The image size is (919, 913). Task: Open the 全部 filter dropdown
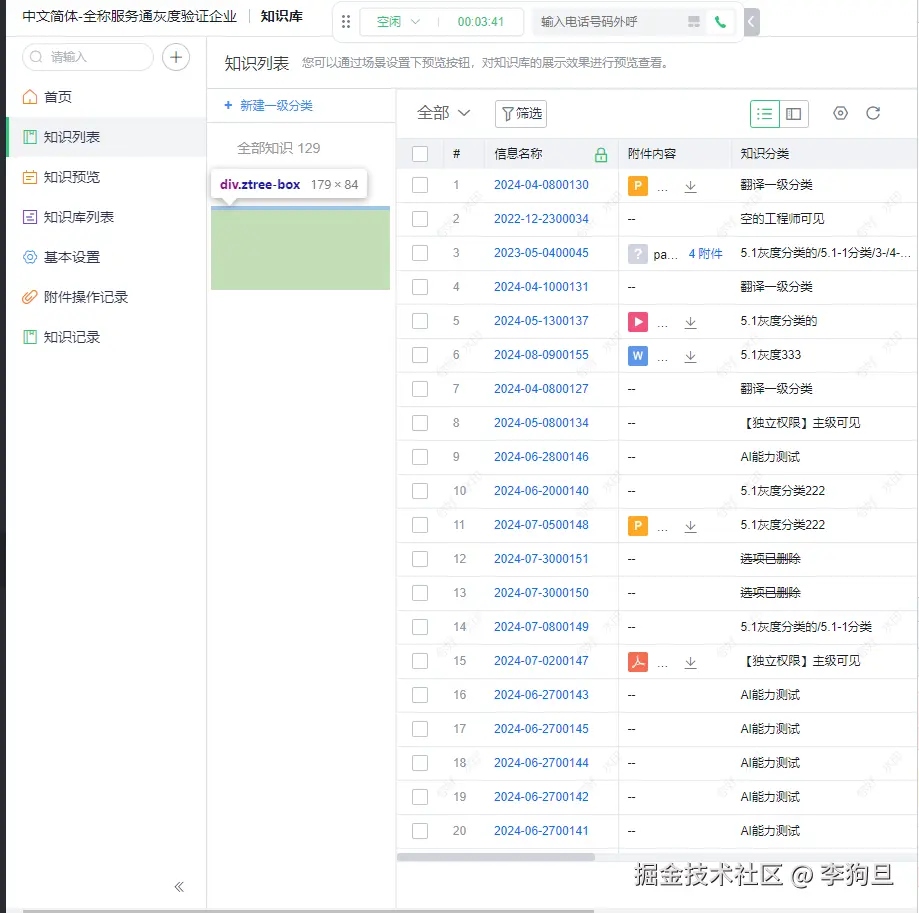tap(444, 113)
